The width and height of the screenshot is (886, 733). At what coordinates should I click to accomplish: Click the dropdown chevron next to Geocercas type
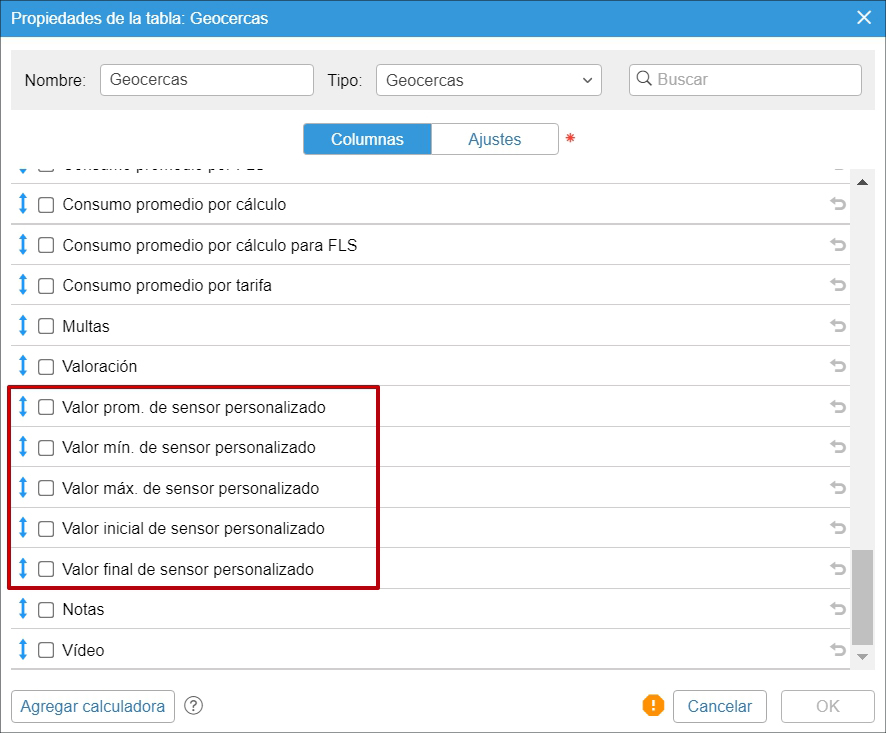point(590,79)
